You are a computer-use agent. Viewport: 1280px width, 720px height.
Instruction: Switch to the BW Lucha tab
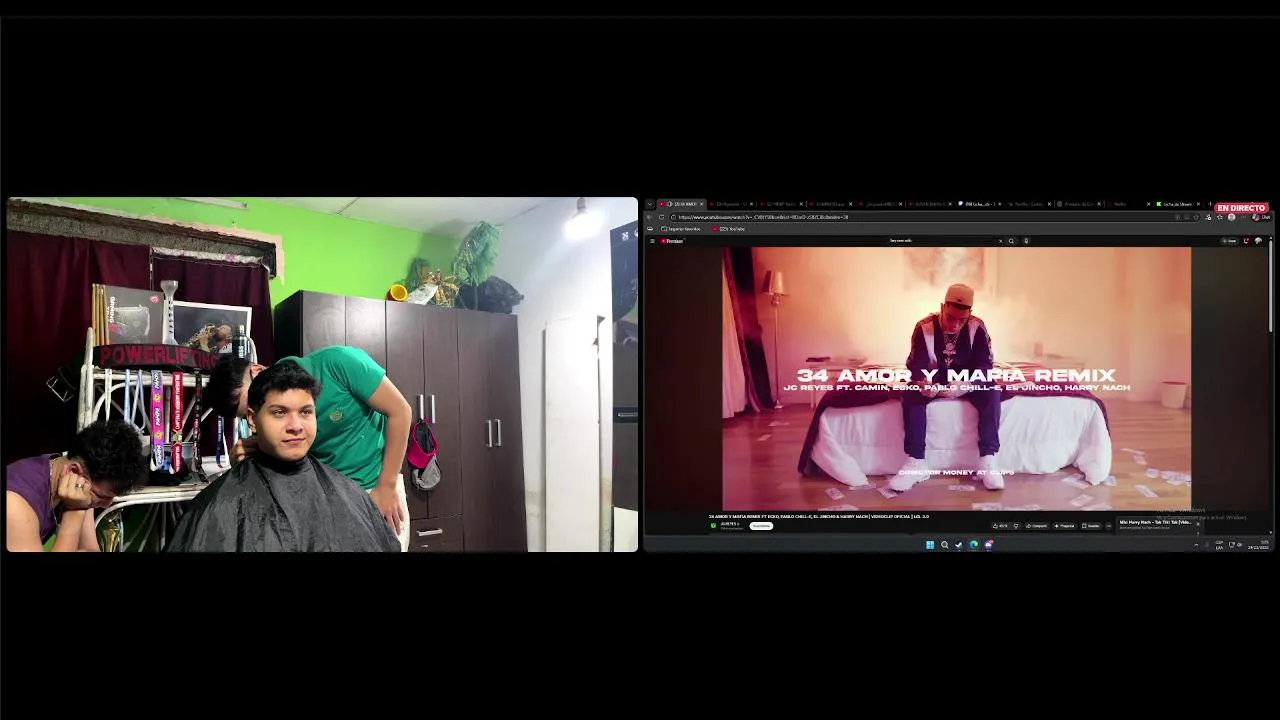980,204
